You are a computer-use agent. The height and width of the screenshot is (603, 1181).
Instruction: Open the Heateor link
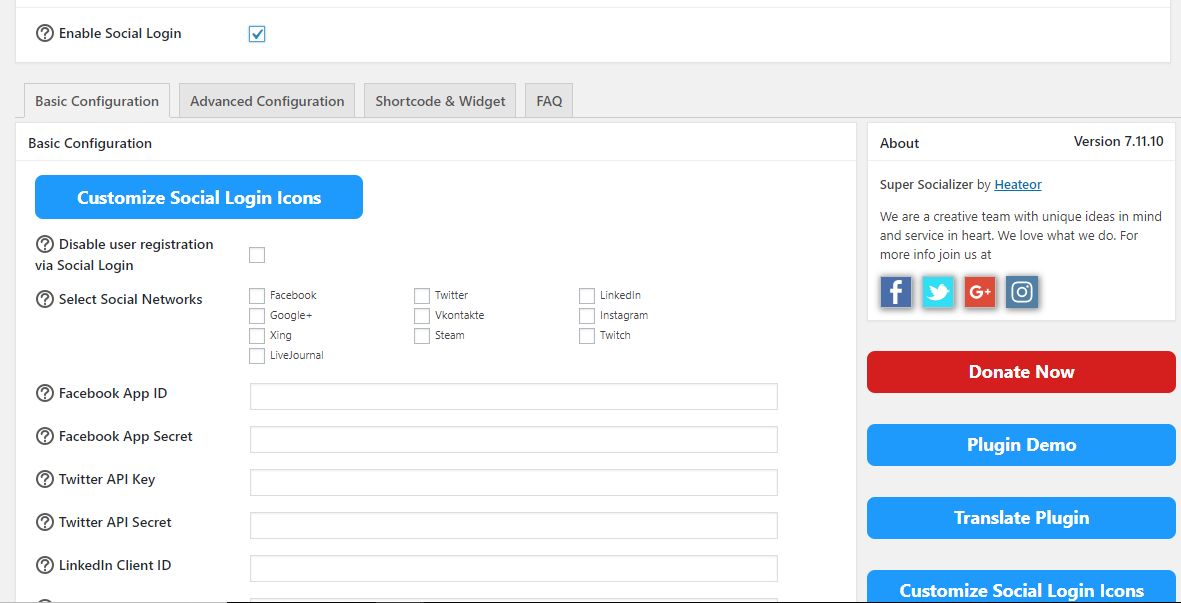tap(1017, 184)
